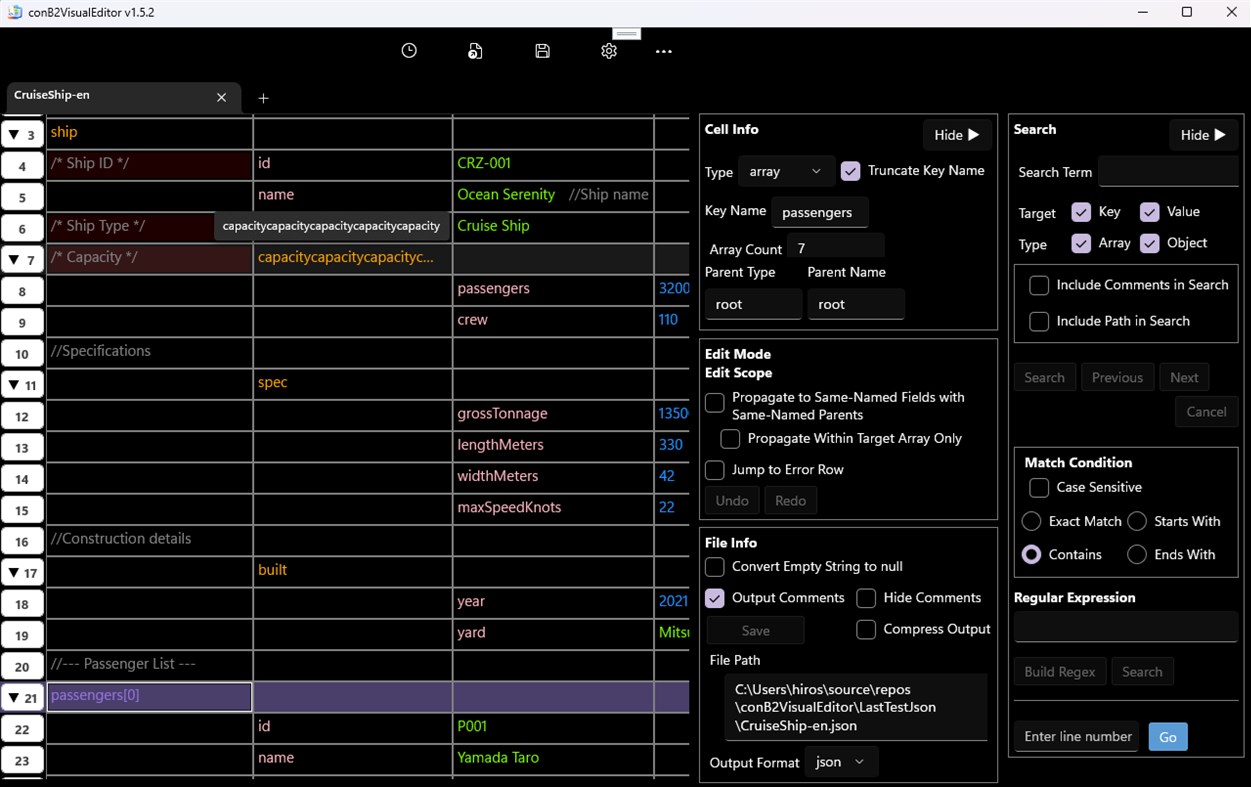The image size is (1251, 787).
Task: Click the Regular Expression input field
Action: 1126,627
